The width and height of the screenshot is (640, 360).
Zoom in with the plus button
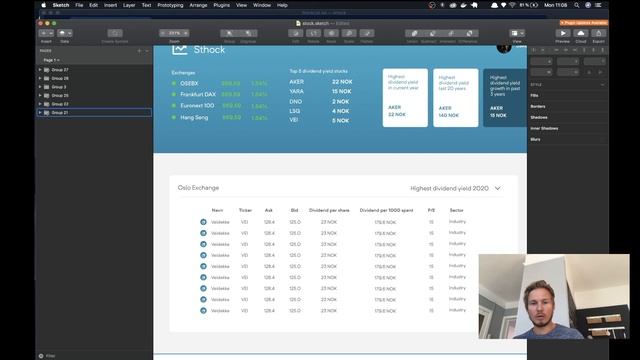coord(185,33)
